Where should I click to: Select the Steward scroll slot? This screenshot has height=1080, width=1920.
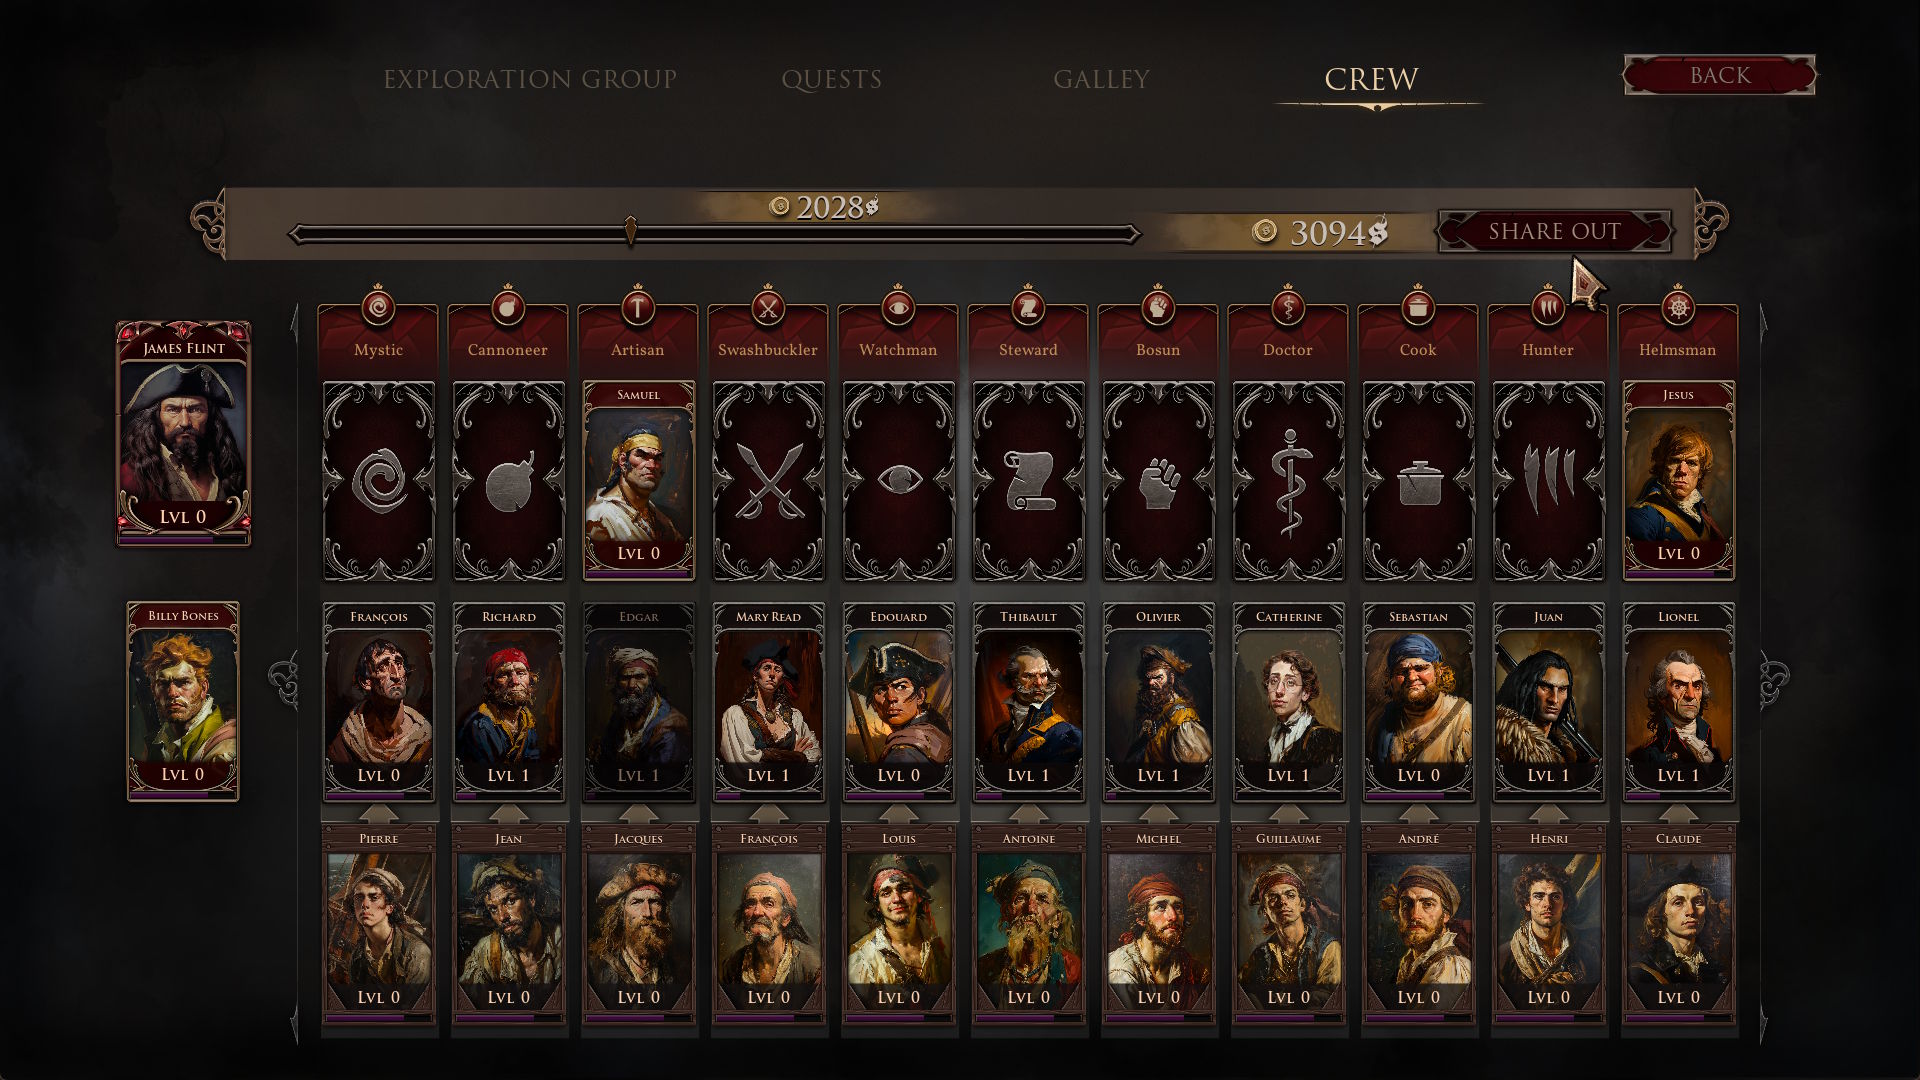click(1028, 481)
